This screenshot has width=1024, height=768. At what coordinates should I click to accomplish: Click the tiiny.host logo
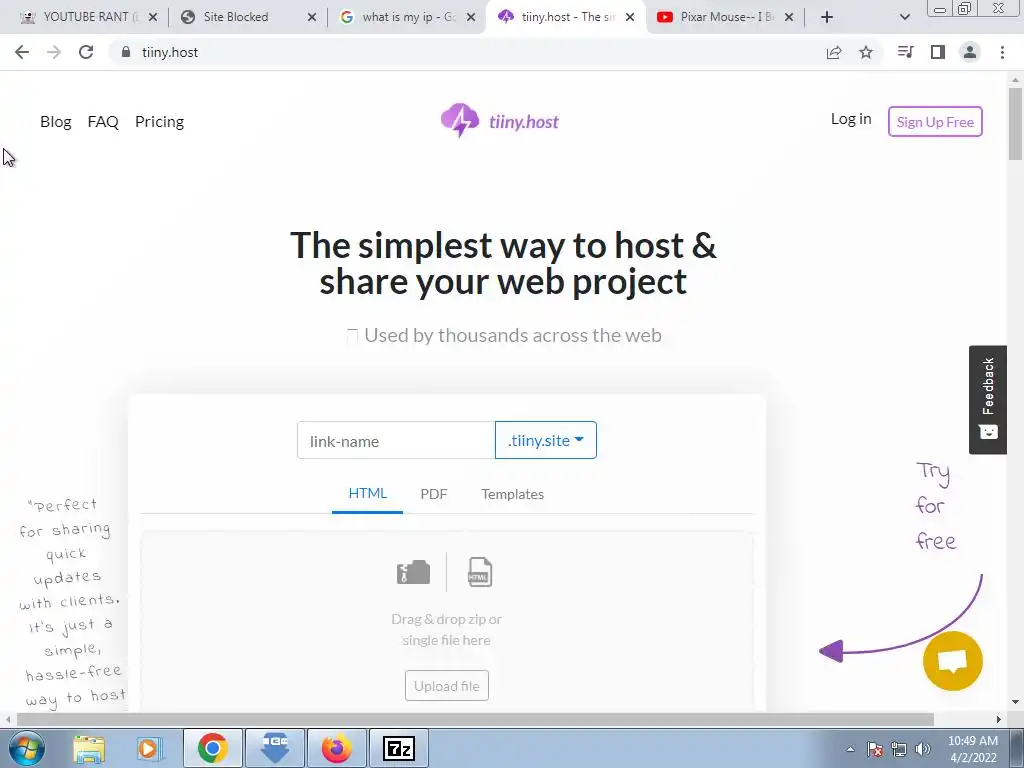500,121
